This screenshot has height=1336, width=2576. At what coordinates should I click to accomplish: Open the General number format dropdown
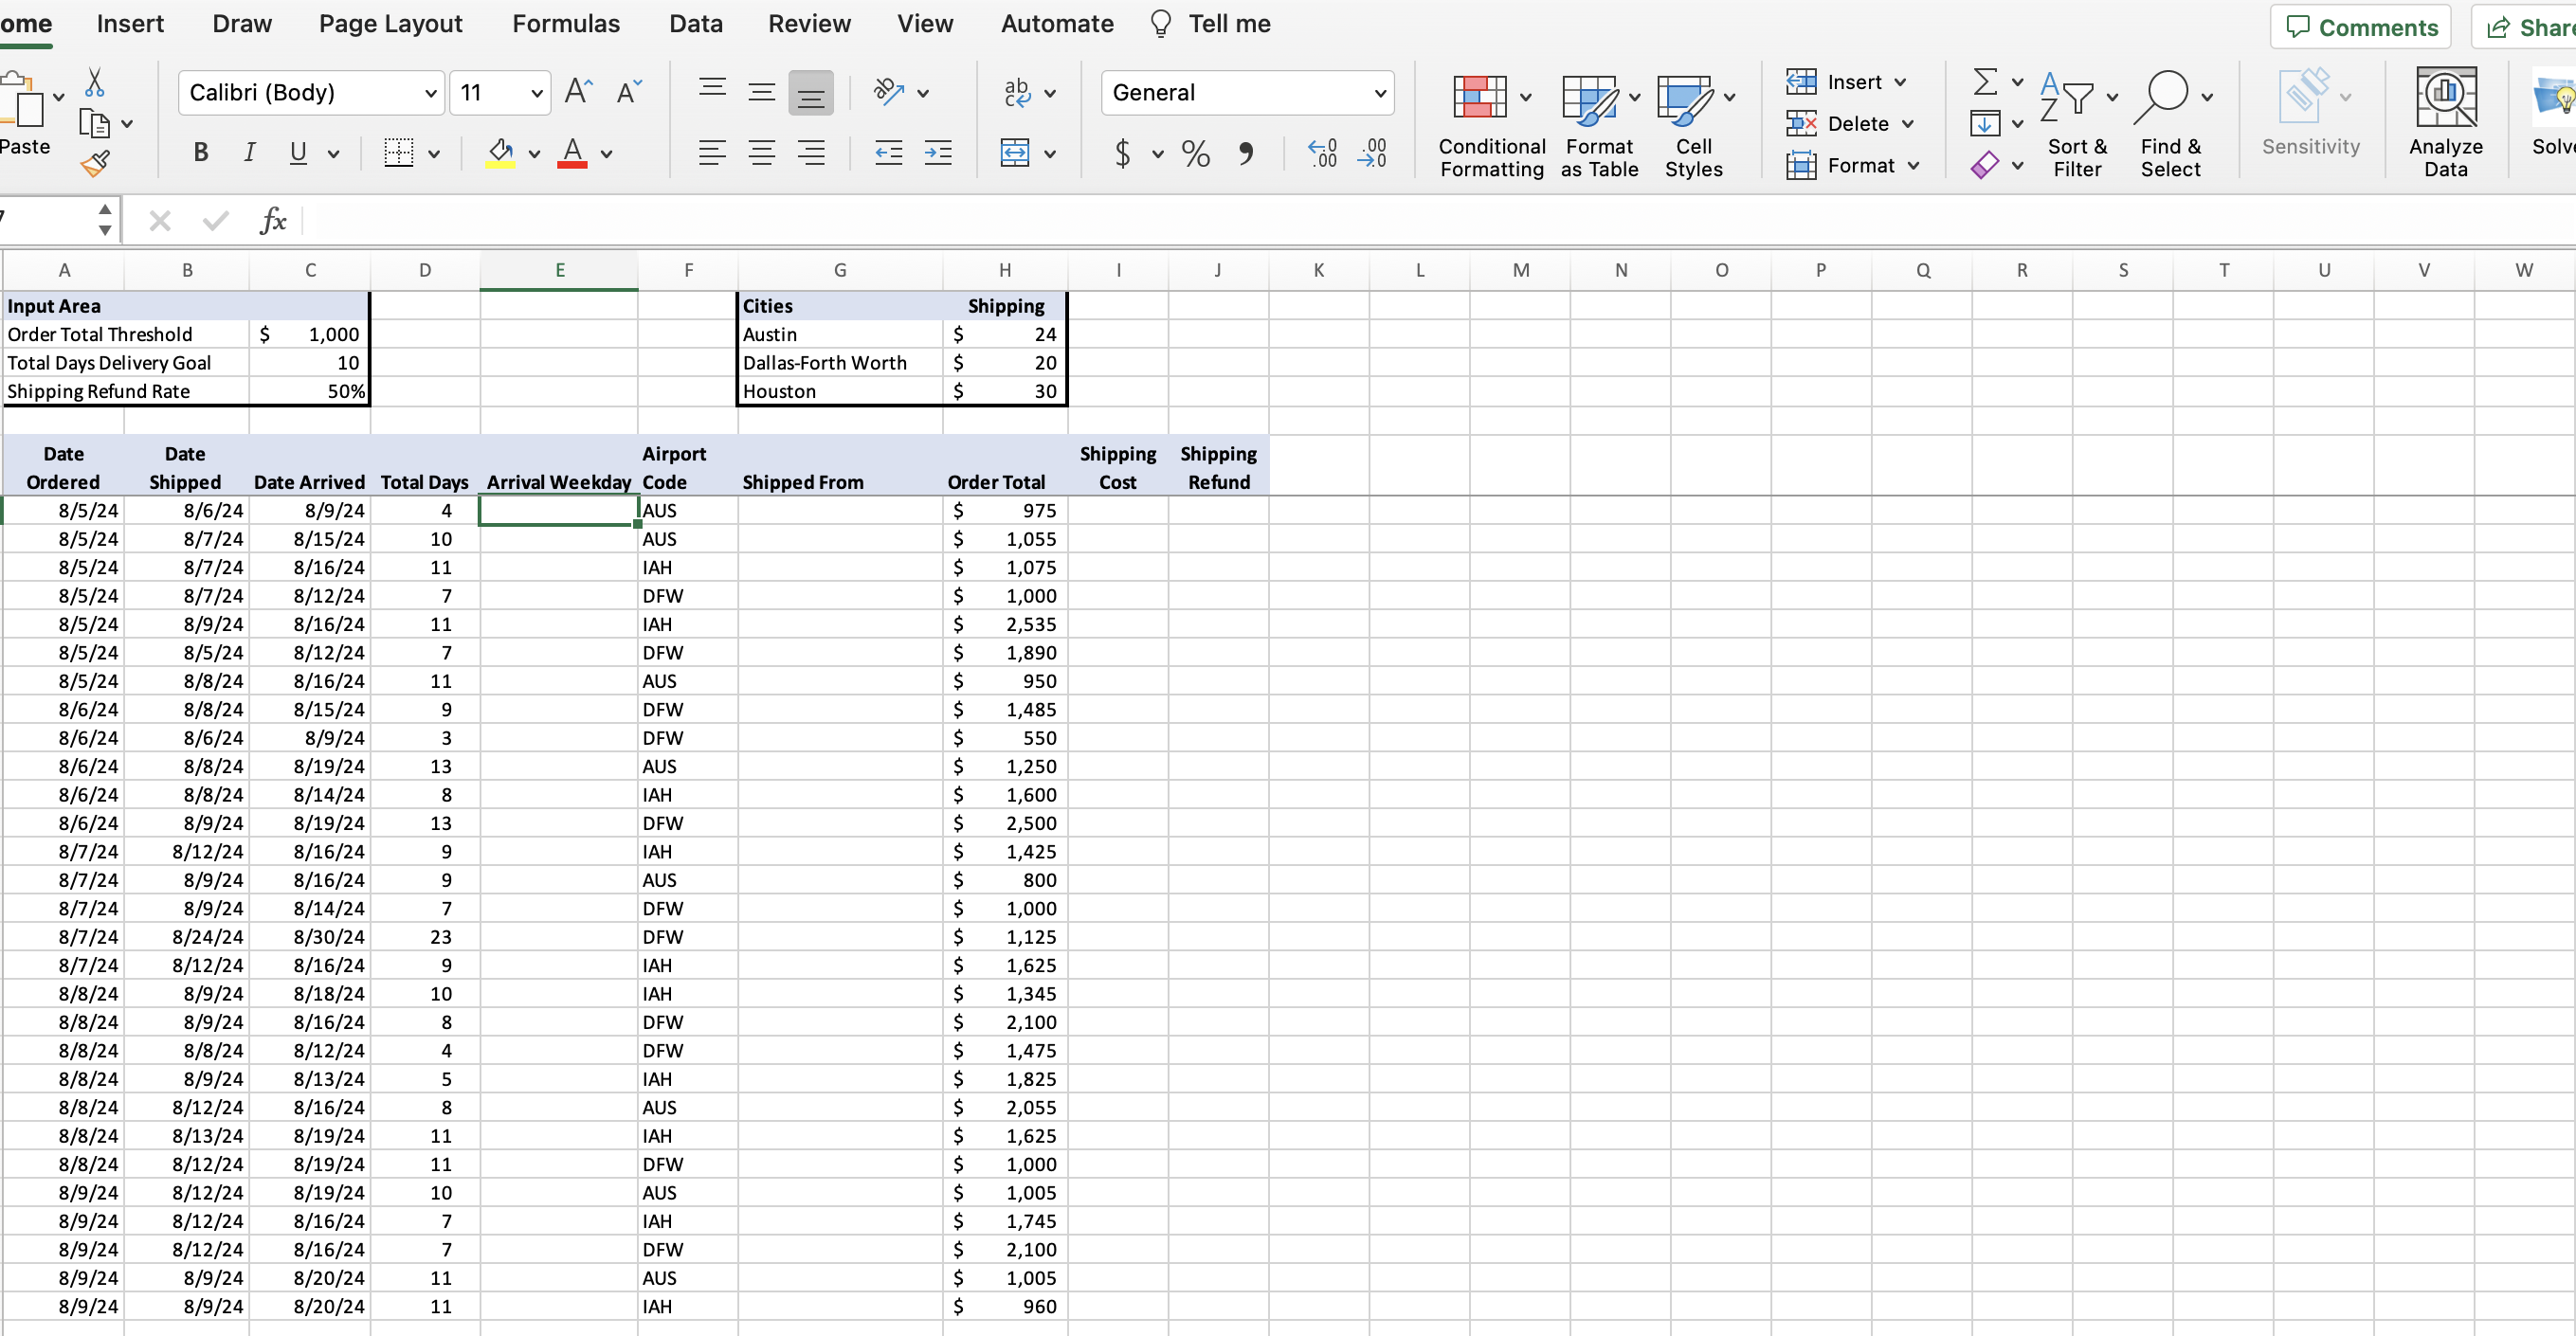1380,92
